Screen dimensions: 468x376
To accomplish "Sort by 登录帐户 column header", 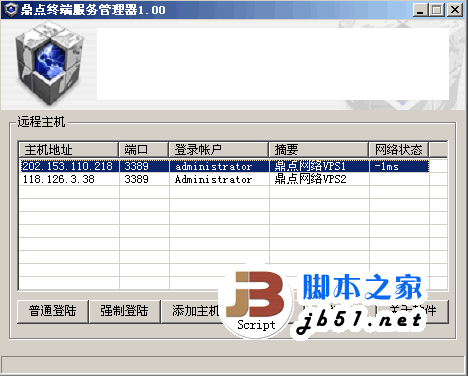I will (219, 150).
